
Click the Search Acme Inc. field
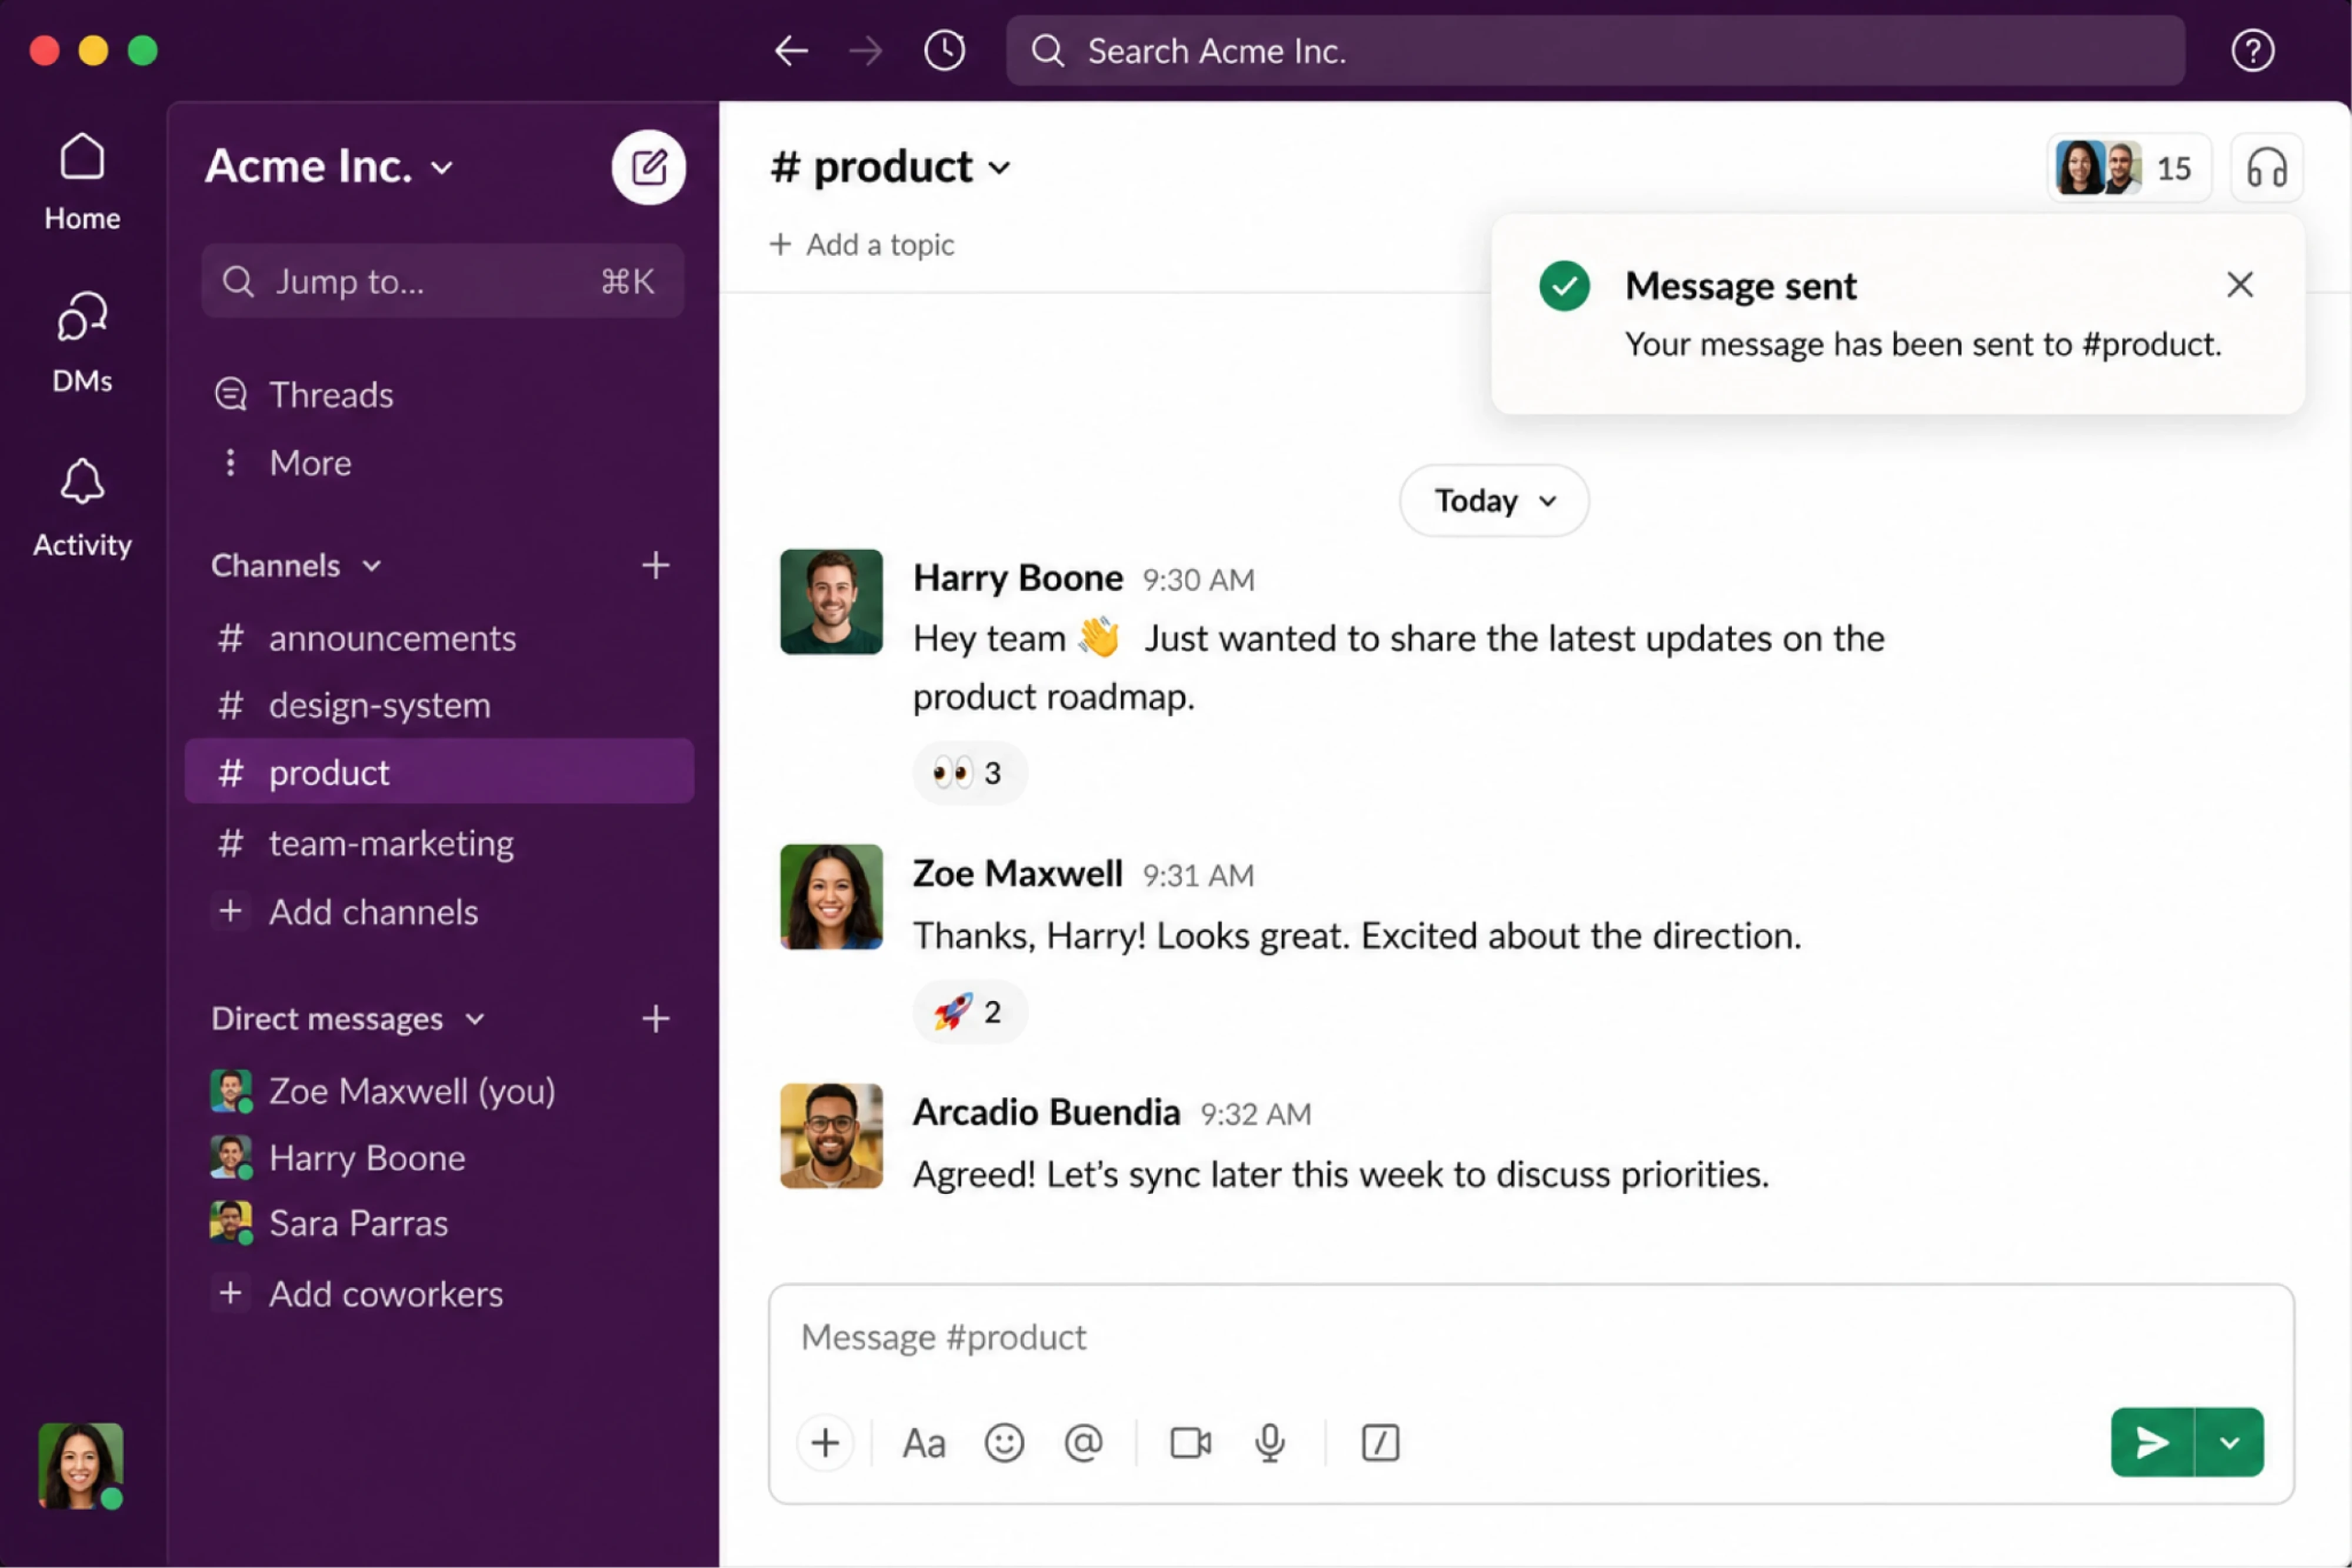pyautogui.click(x=1595, y=51)
